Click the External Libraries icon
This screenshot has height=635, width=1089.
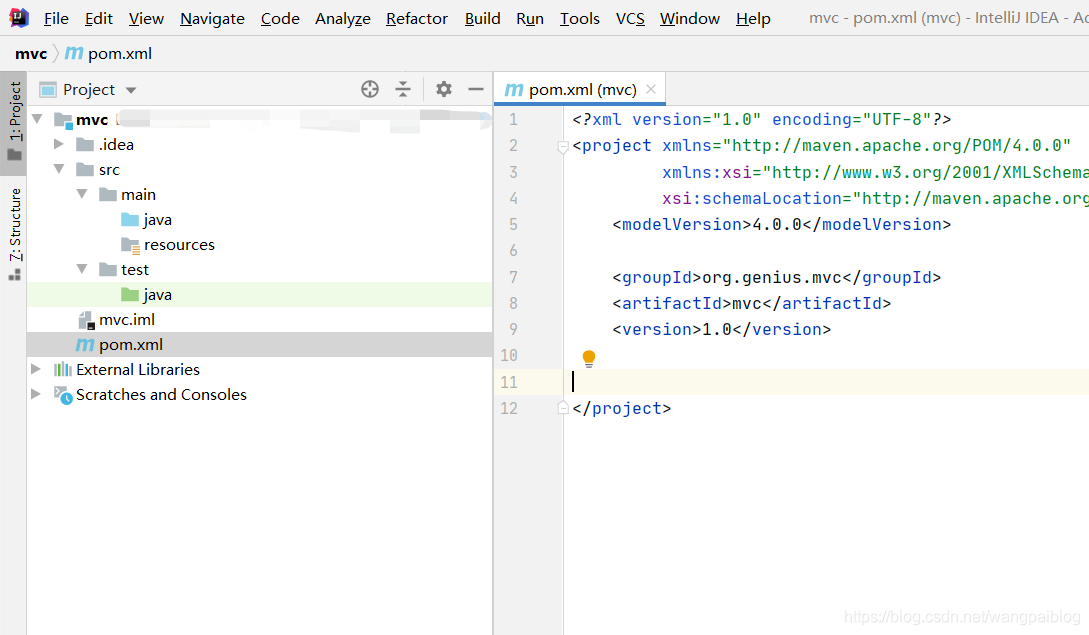coord(63,369)
